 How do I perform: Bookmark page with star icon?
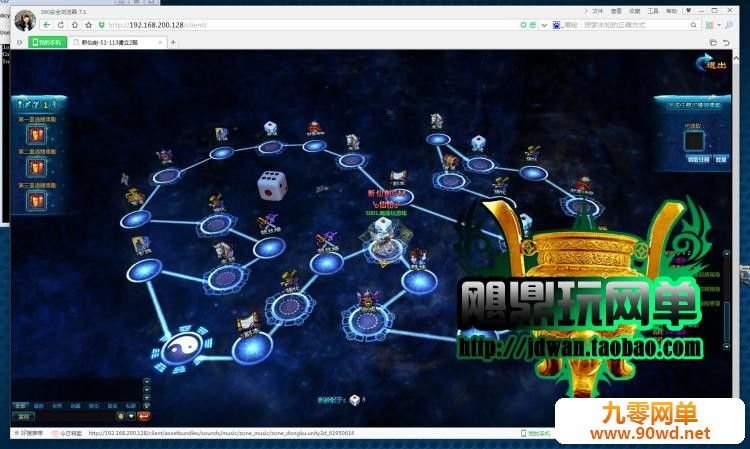(x=88, y=25)
